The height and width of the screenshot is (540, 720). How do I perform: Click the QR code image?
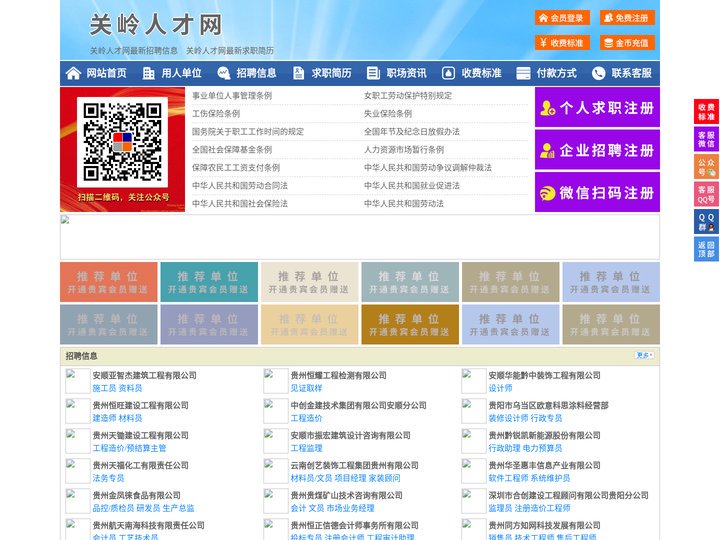click(x=122, y=142)
